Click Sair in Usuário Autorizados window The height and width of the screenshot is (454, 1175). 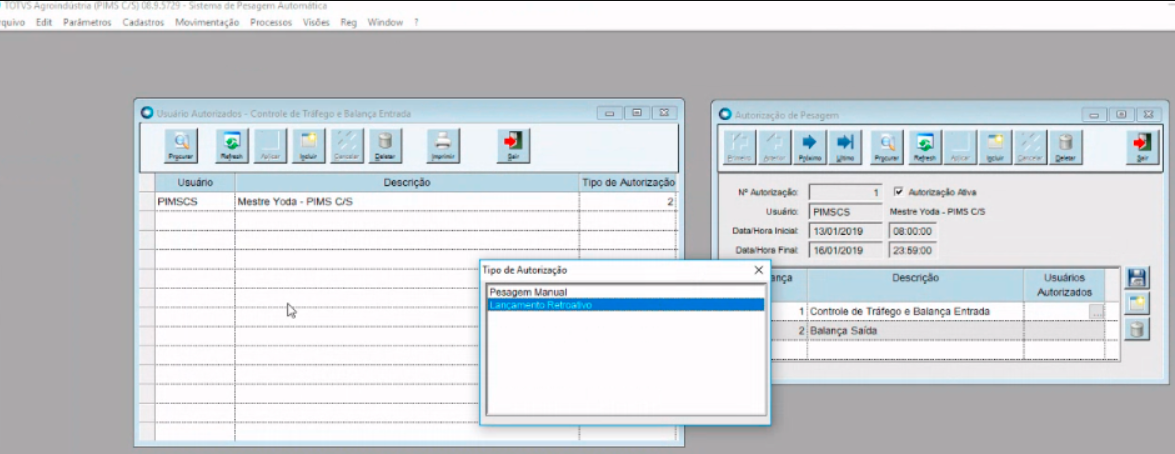[513, 145]
